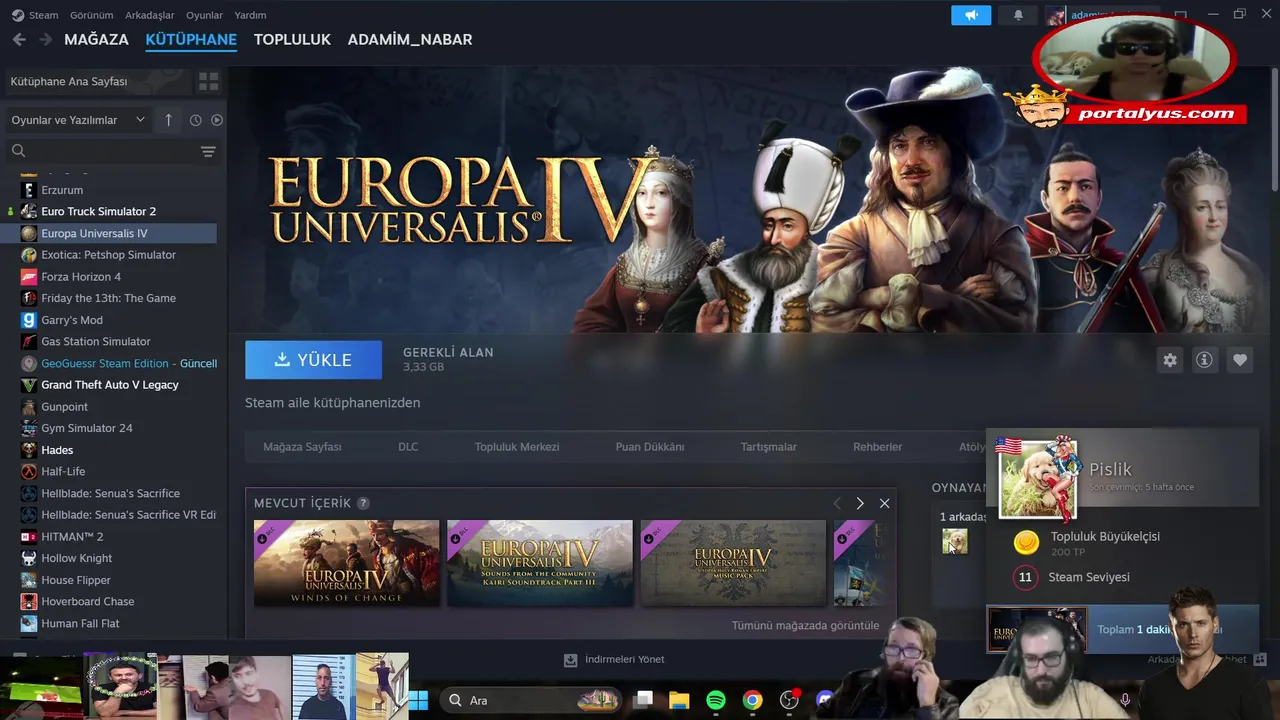Close the MEVCUT İÇERİK panel
The height and width of the screenshot is (720, 1280).
pyautogui.click(x=884, y=503)
